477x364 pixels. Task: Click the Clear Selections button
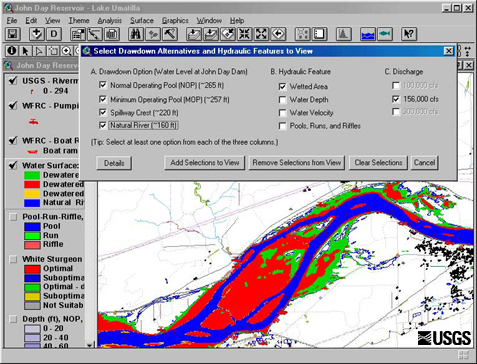[378, 163]
